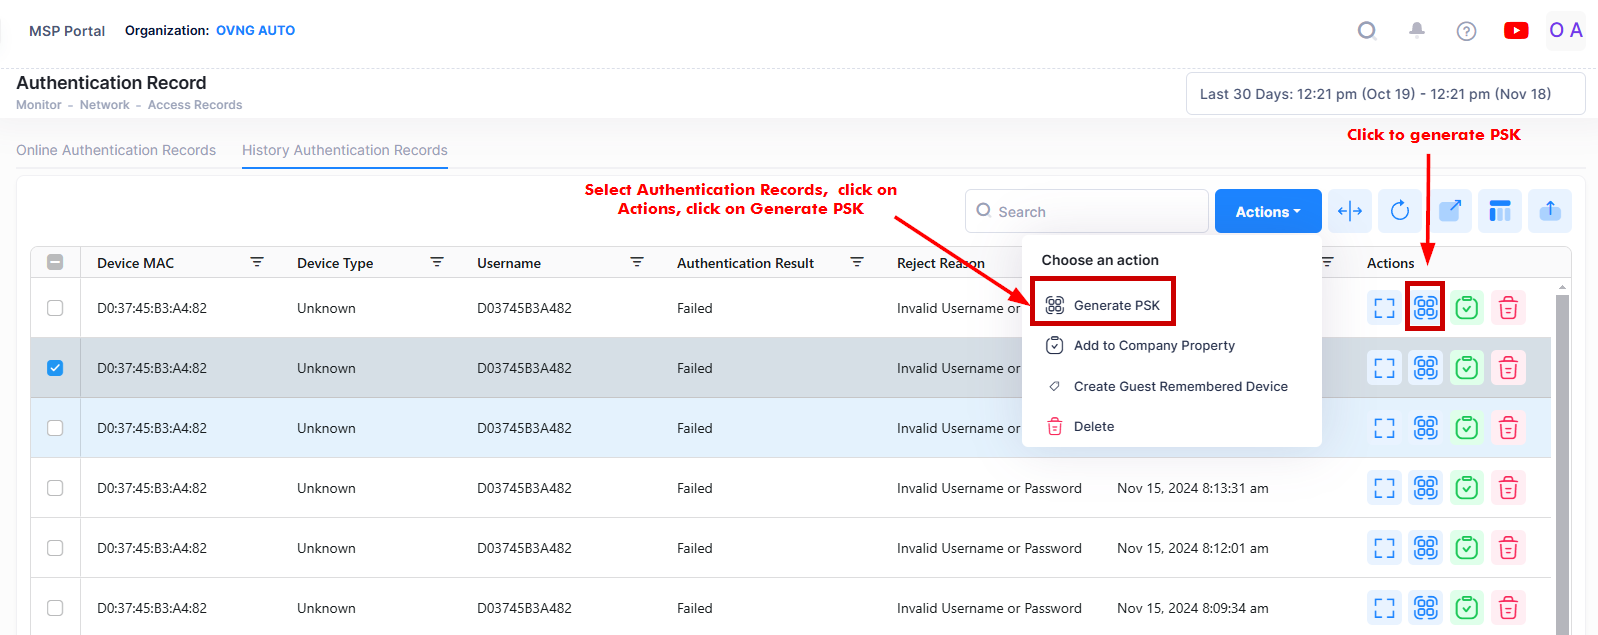Click Generate PSK icon in first row

tap(1426, 308)
